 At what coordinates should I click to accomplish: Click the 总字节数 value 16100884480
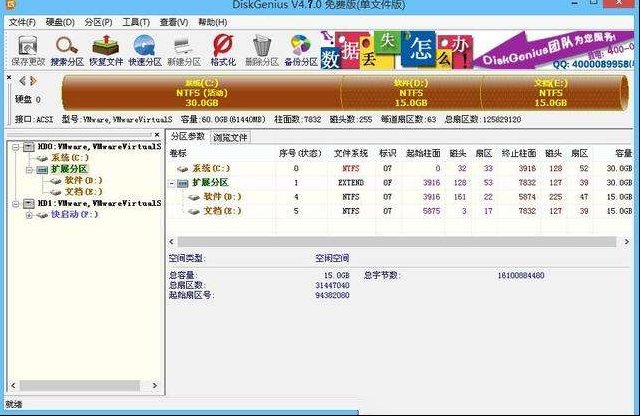(520, 276)
